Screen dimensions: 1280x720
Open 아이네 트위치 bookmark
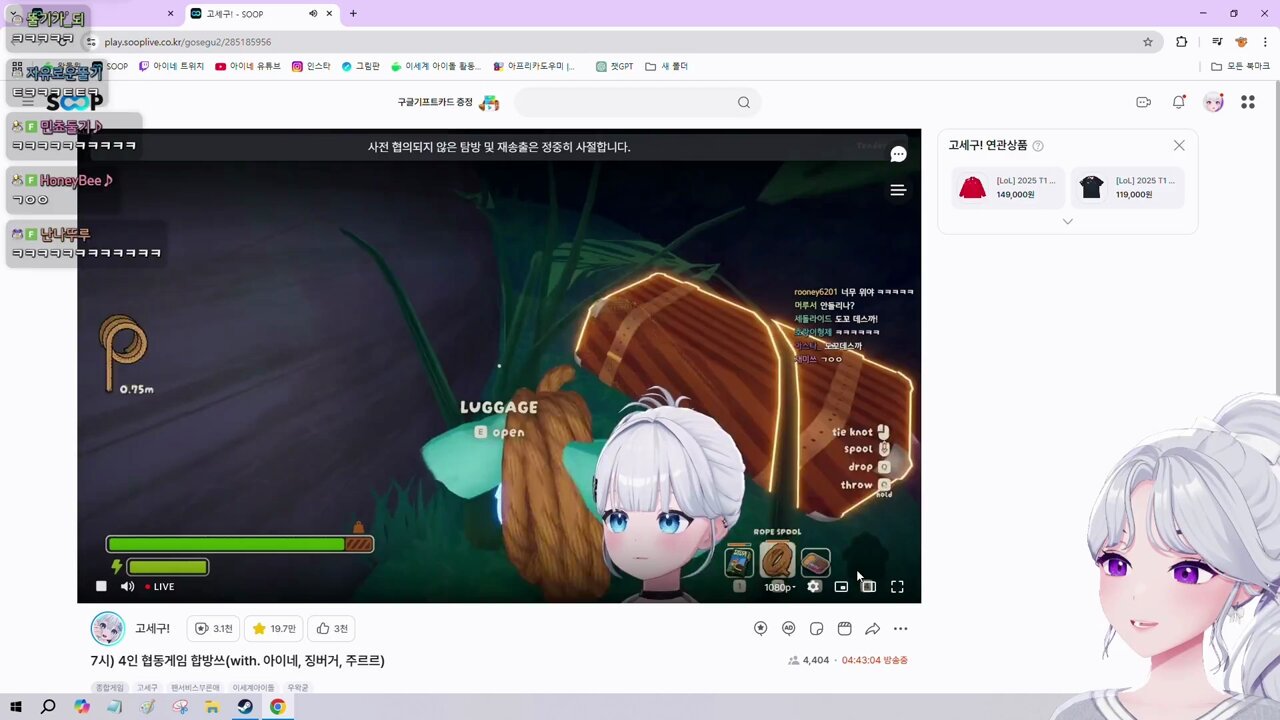tap(171, 66)
